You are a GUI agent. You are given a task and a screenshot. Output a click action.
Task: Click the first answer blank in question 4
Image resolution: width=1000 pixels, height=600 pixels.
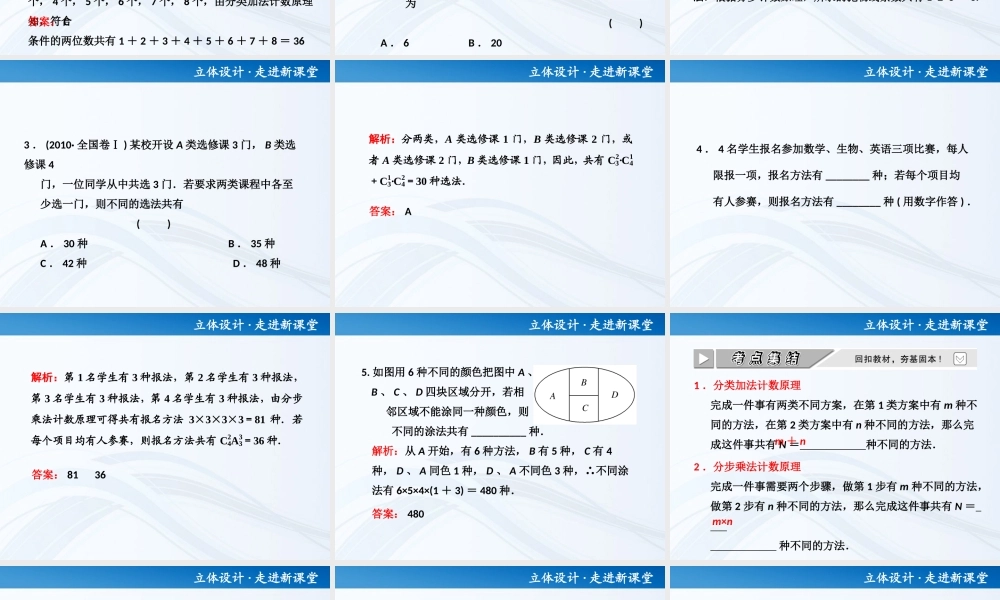847,175
